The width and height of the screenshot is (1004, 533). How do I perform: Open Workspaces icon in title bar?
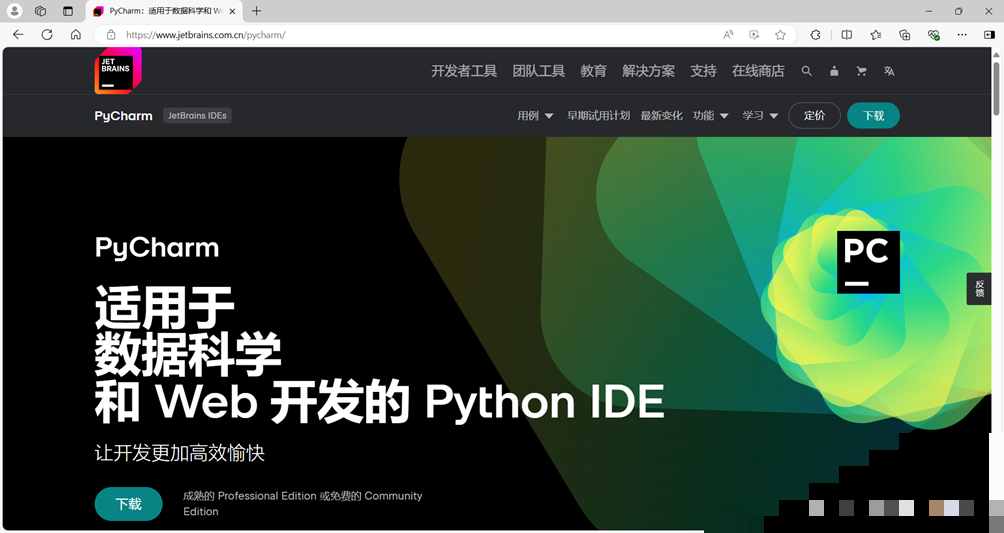40,11
